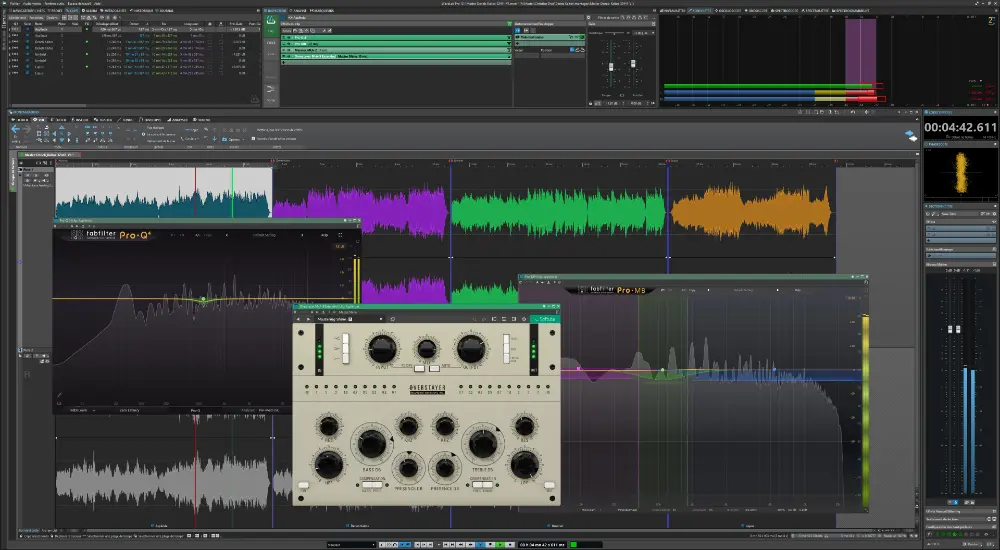Start playback with the green play button

point(500,545)
